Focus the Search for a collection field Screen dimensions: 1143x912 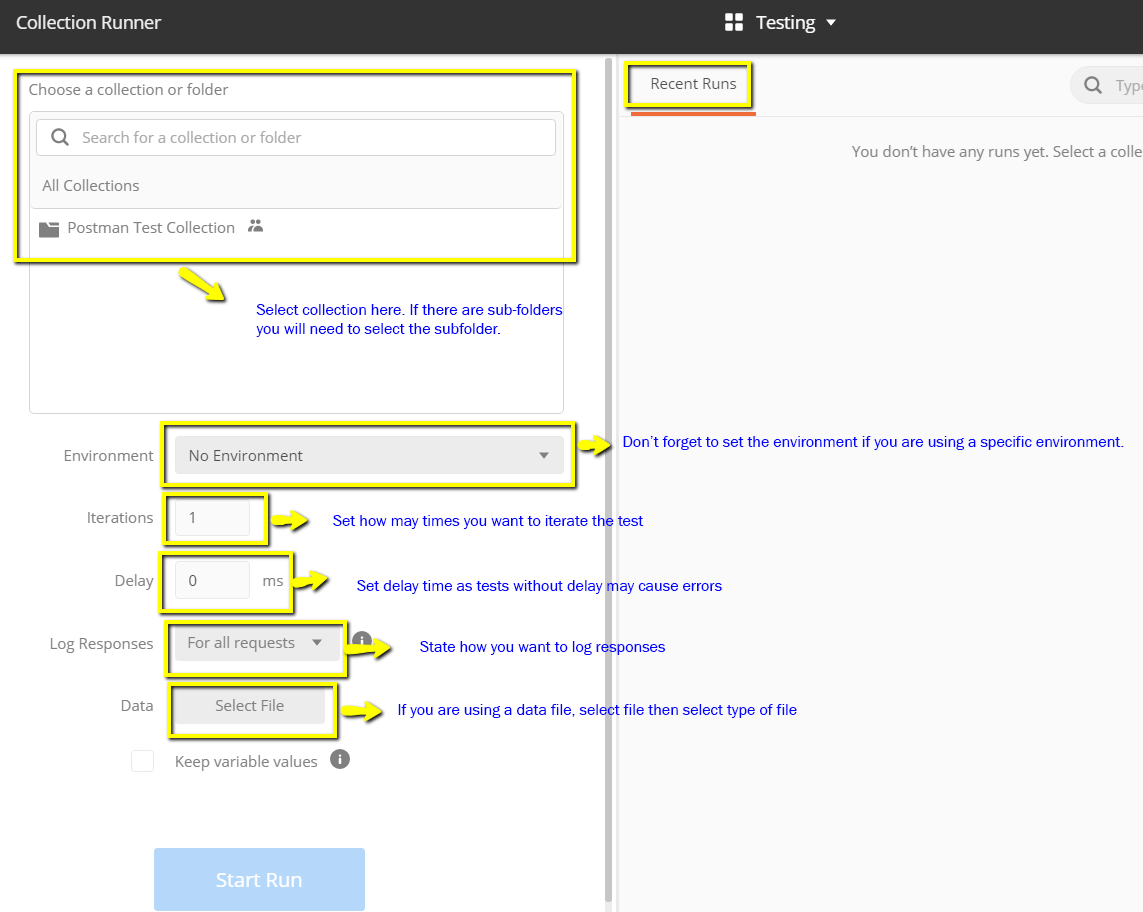(296, 137)
